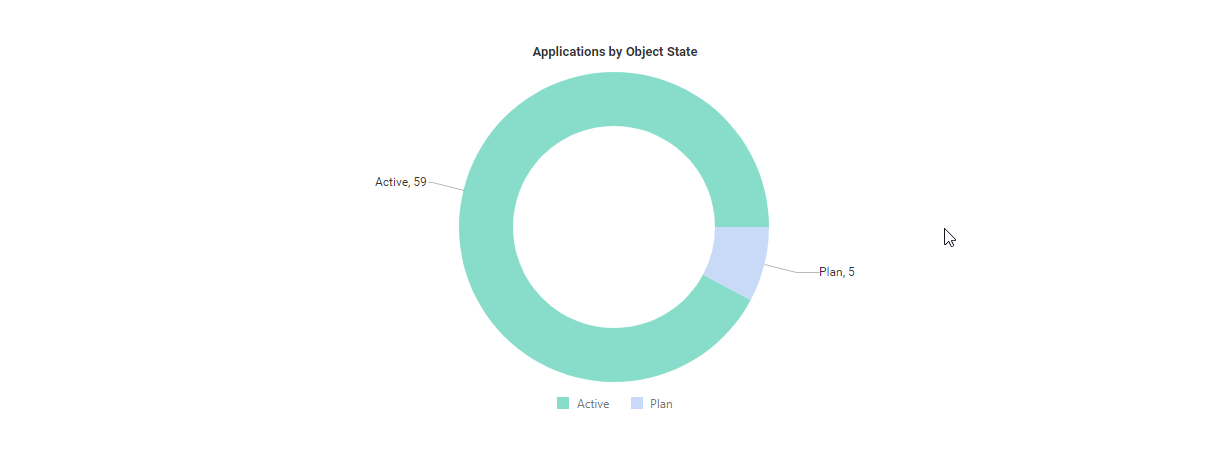
Task: Select the light blue Plan donut slice
Action: [736, 260]
